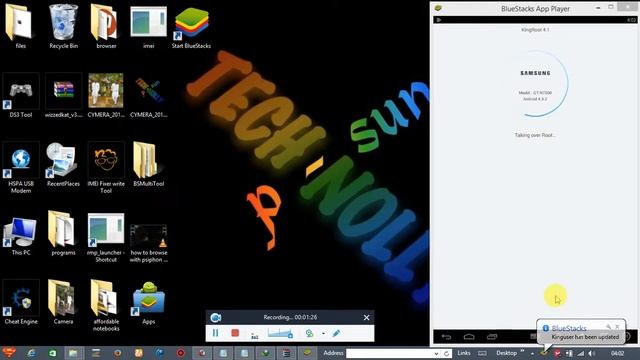This screenshot has height=360, width=640.
Task: Stop the screen recording
Action: tap(235, 333)
